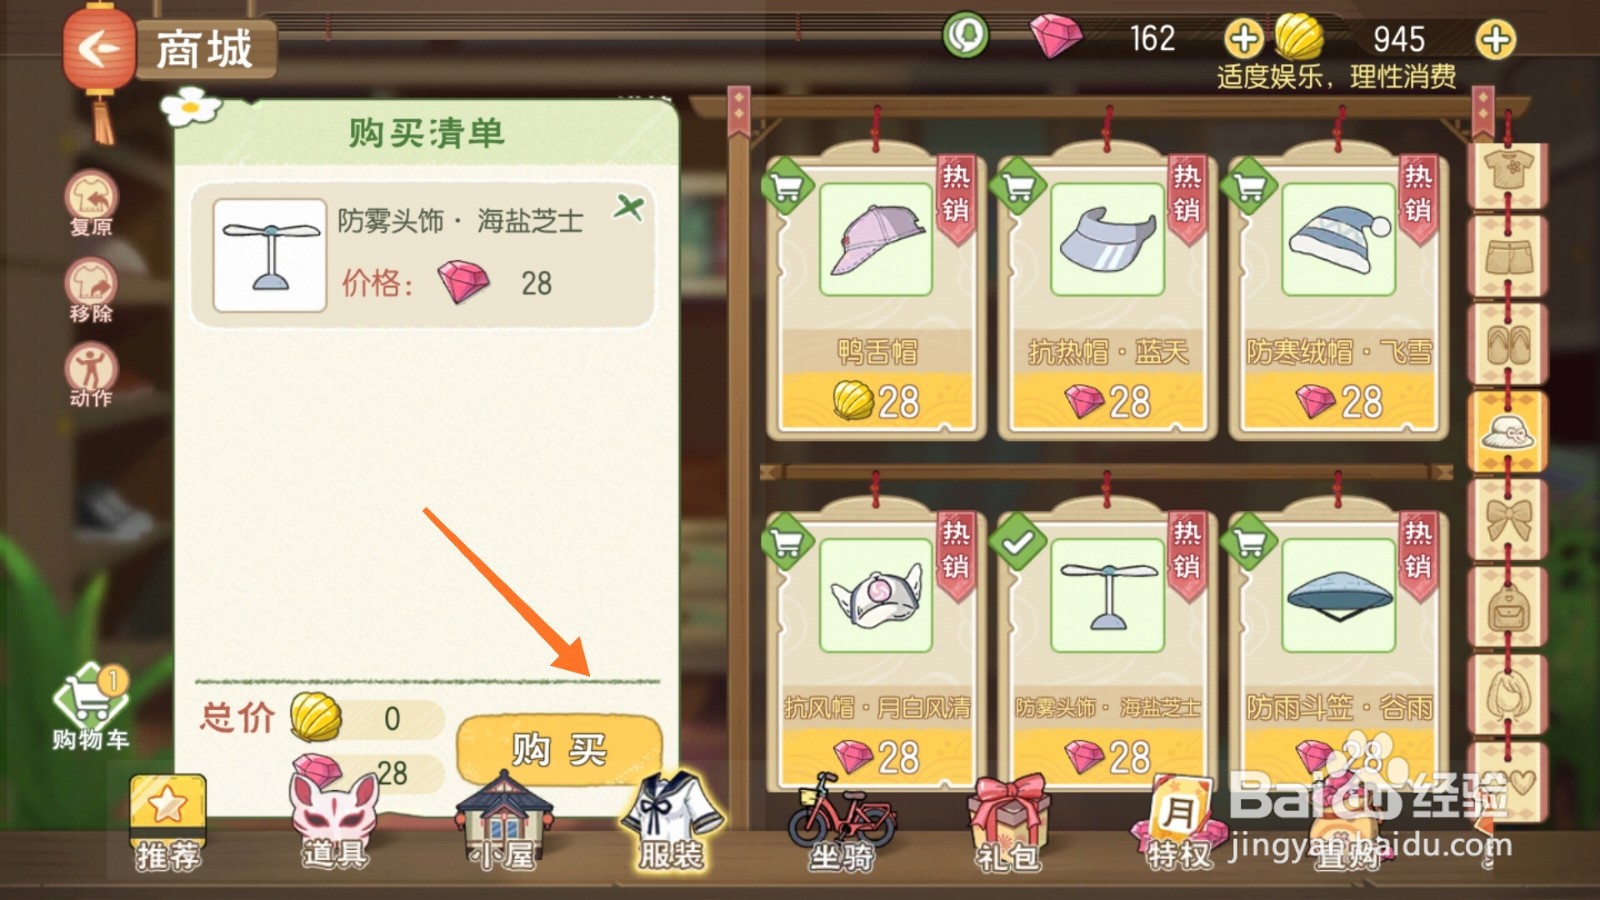This screenshot has width=1600, height=900.
Task: Add more pink gems with plus button
Action: [1244, 40]
